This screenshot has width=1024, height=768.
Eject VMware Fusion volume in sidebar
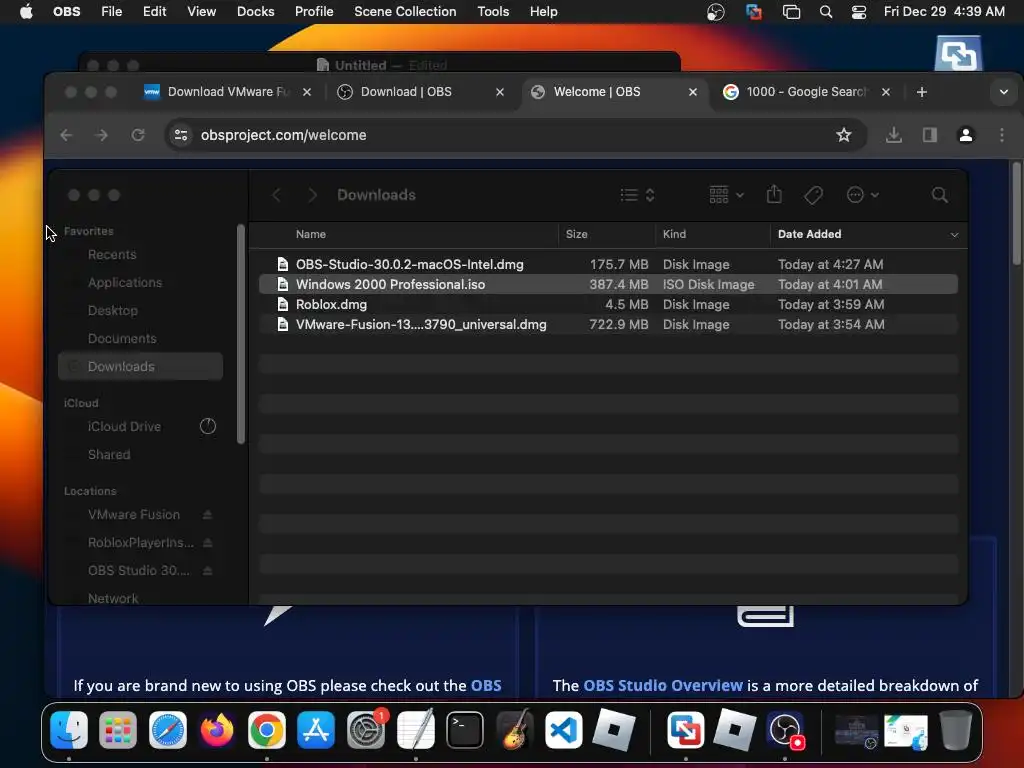pos(207,515)
